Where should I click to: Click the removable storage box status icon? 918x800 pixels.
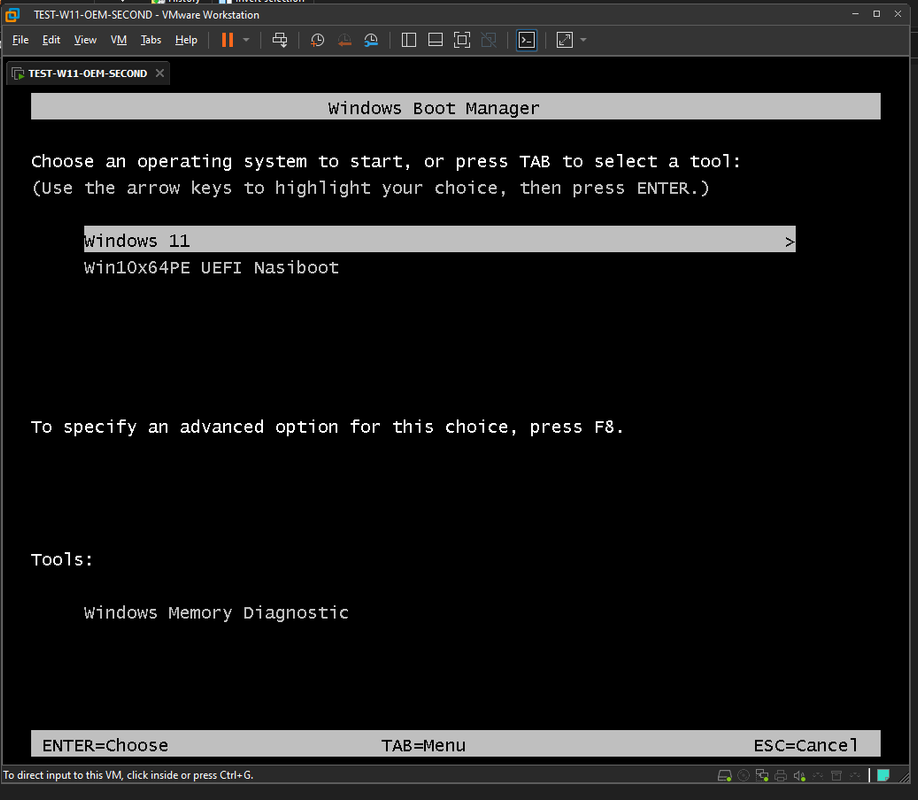coord(836,775)
